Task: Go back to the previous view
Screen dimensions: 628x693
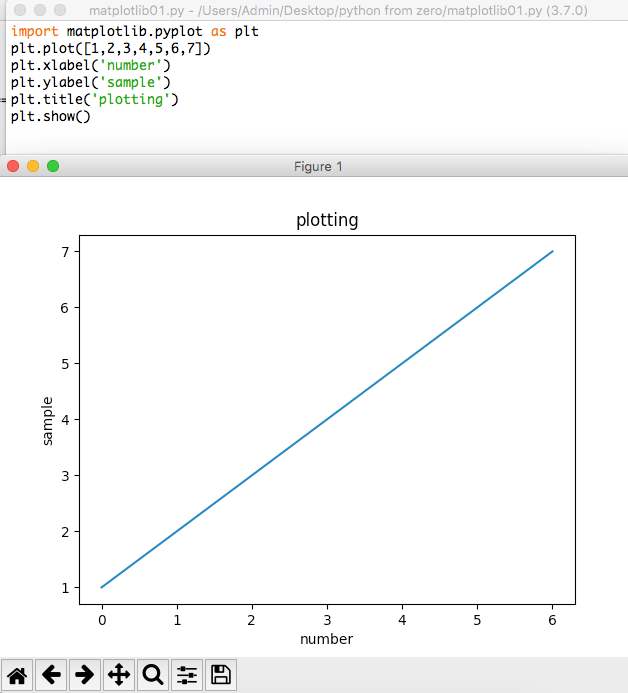Action: [x=52, y=675]
